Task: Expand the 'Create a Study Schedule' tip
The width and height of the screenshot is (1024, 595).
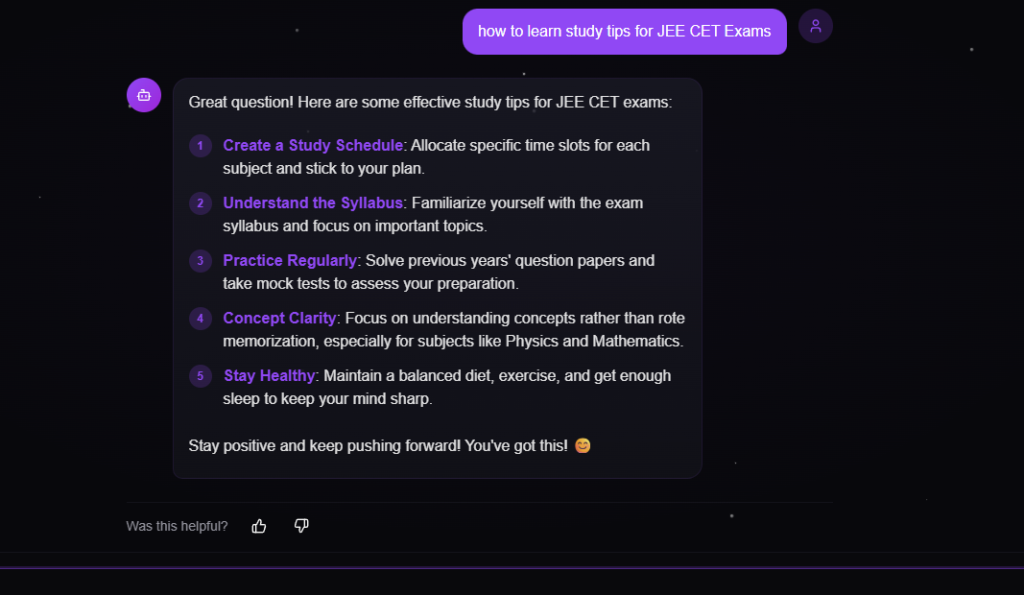Action: click(312, 145)
